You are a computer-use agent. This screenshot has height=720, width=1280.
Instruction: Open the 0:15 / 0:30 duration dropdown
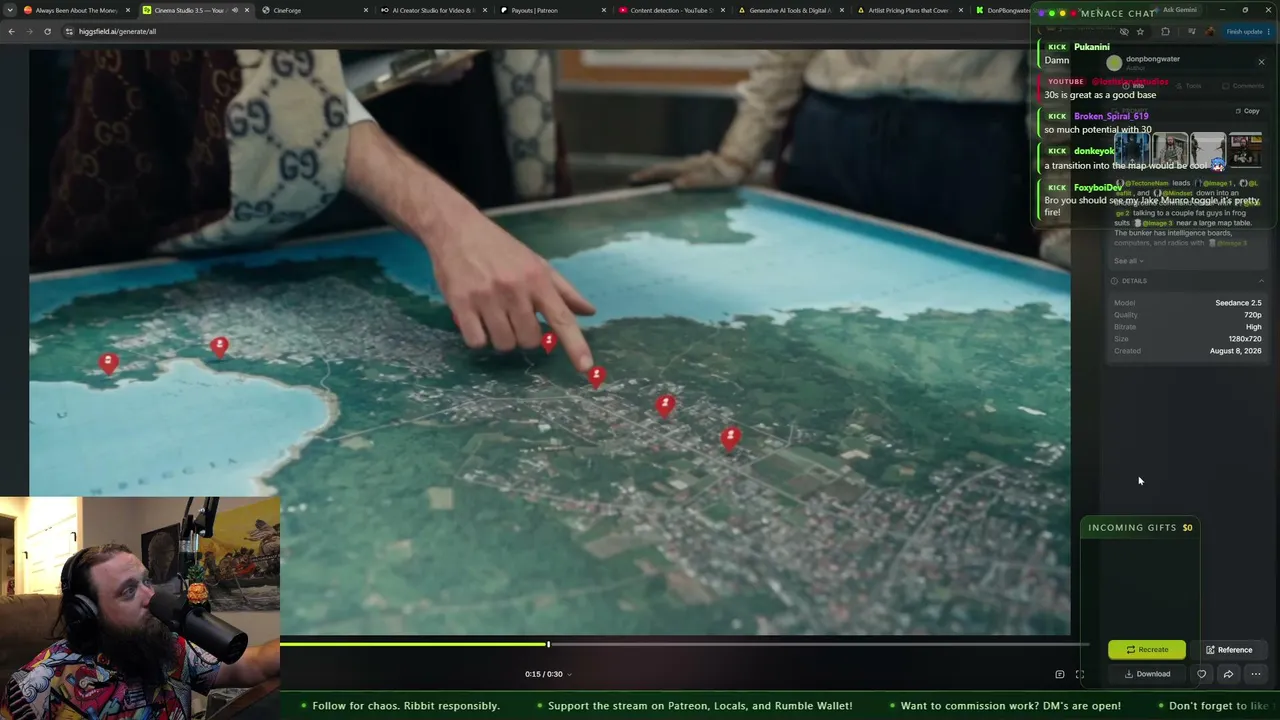tap(548, 674)
